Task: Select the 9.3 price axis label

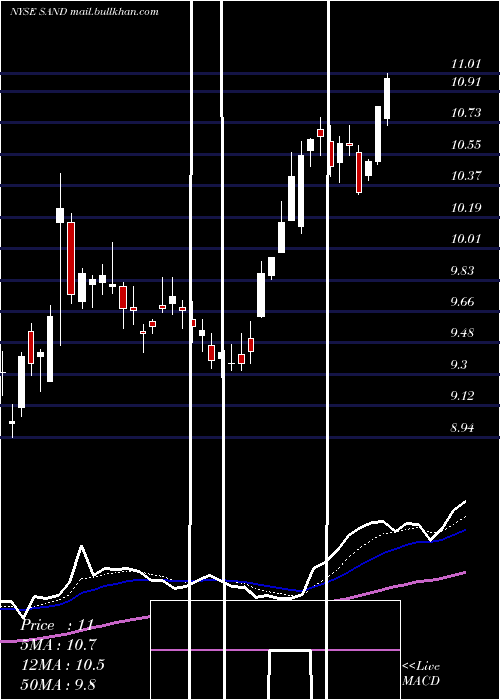Action: pos(459,365)
